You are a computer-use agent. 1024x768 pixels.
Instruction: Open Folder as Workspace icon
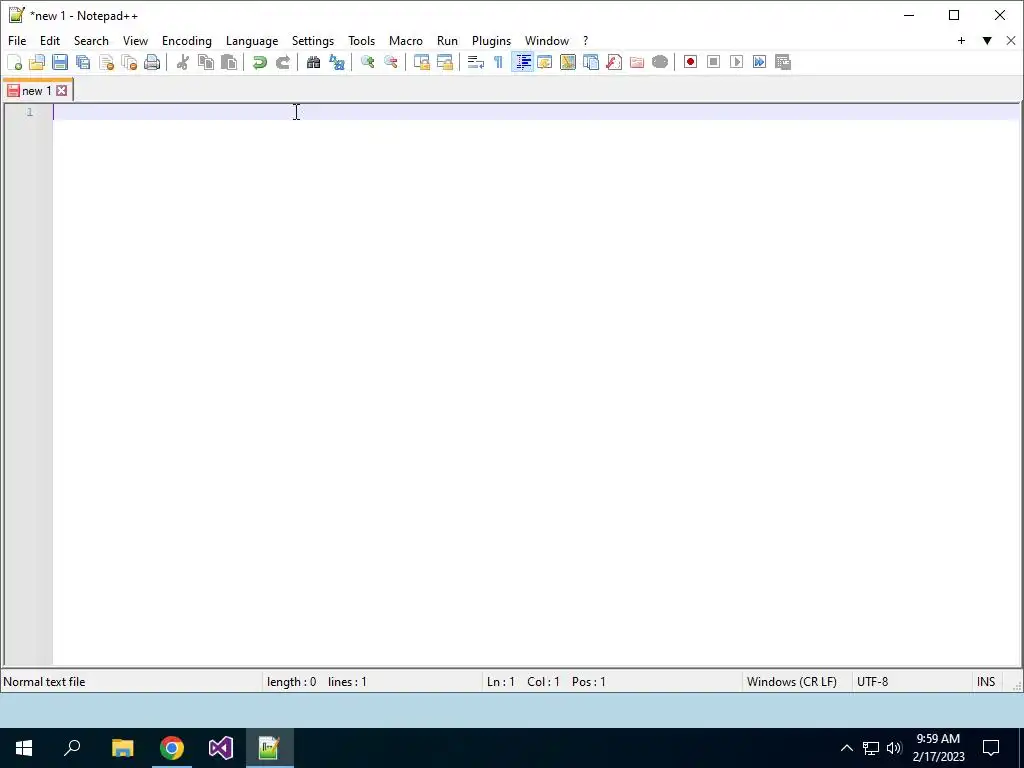coord(637,62)
